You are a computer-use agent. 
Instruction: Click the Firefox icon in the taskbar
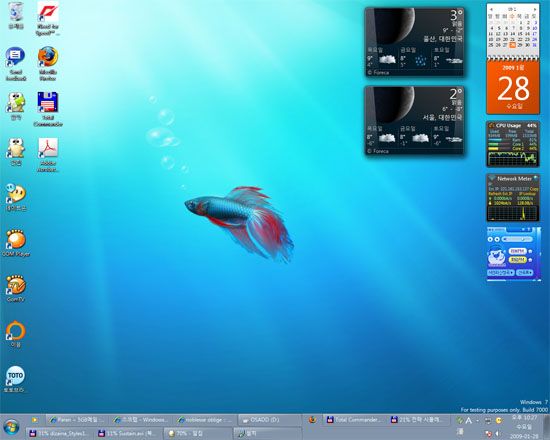point(312,420)
